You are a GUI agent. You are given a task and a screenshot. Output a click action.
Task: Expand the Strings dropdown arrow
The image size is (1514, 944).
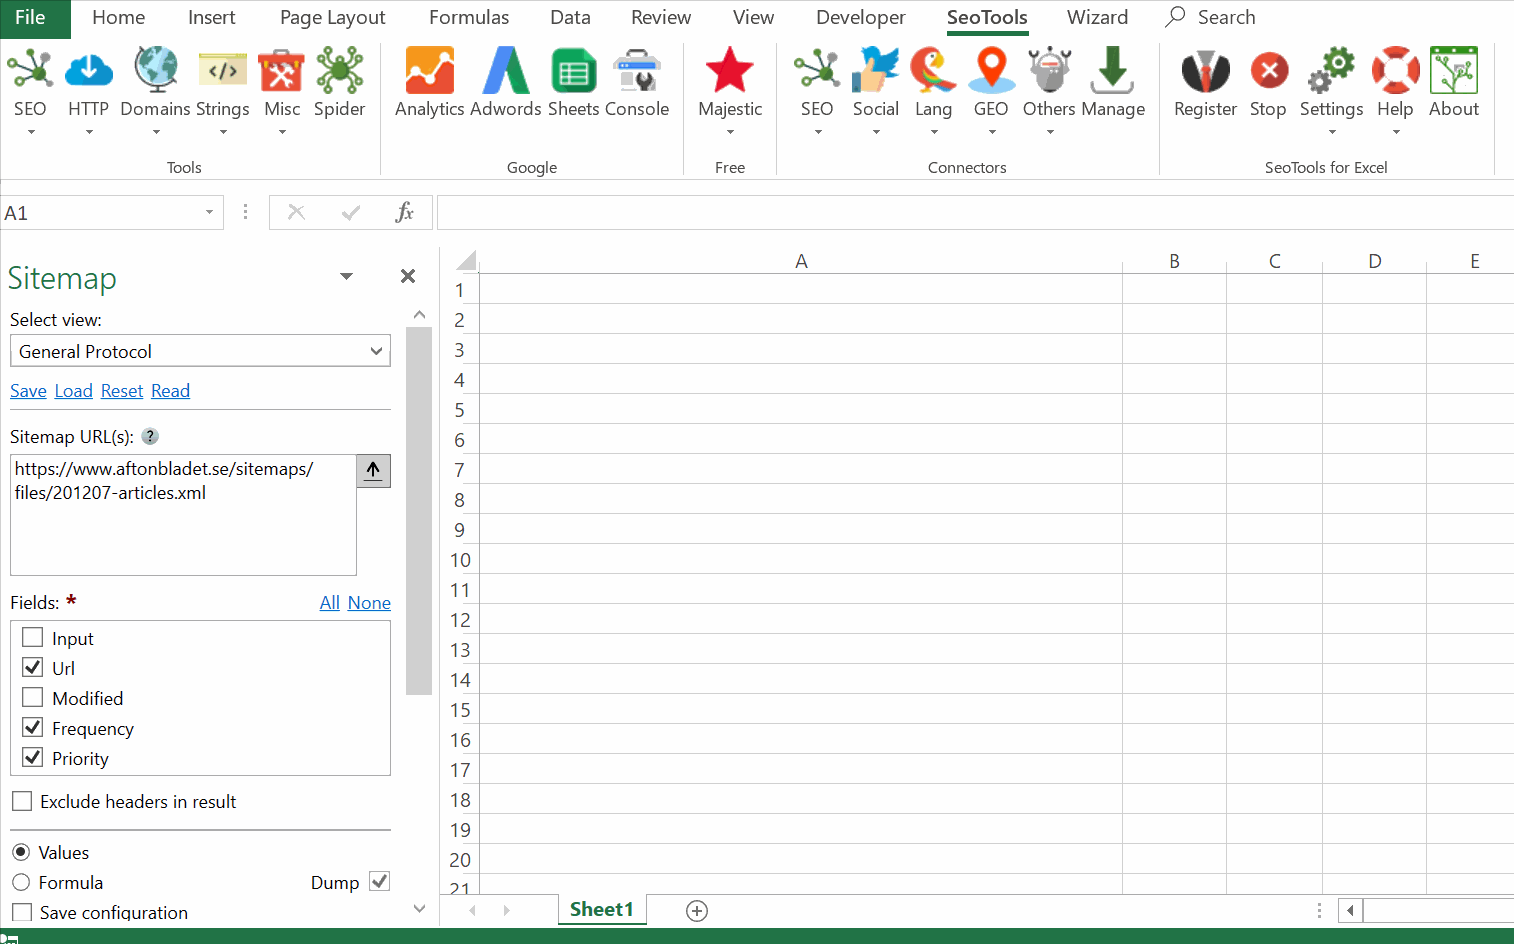click(x=223, y=132)
